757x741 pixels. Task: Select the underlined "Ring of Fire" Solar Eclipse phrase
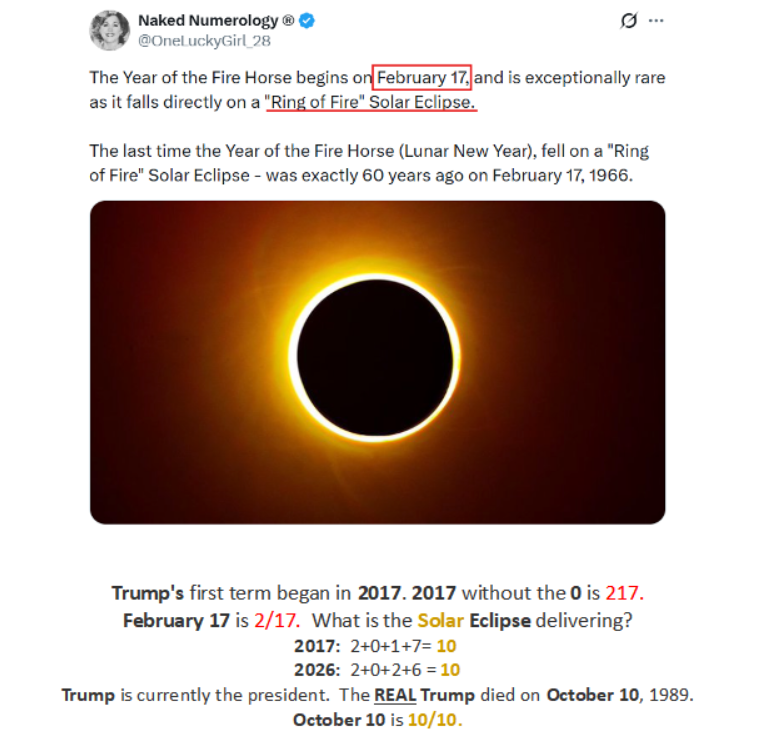coord(371,102)
